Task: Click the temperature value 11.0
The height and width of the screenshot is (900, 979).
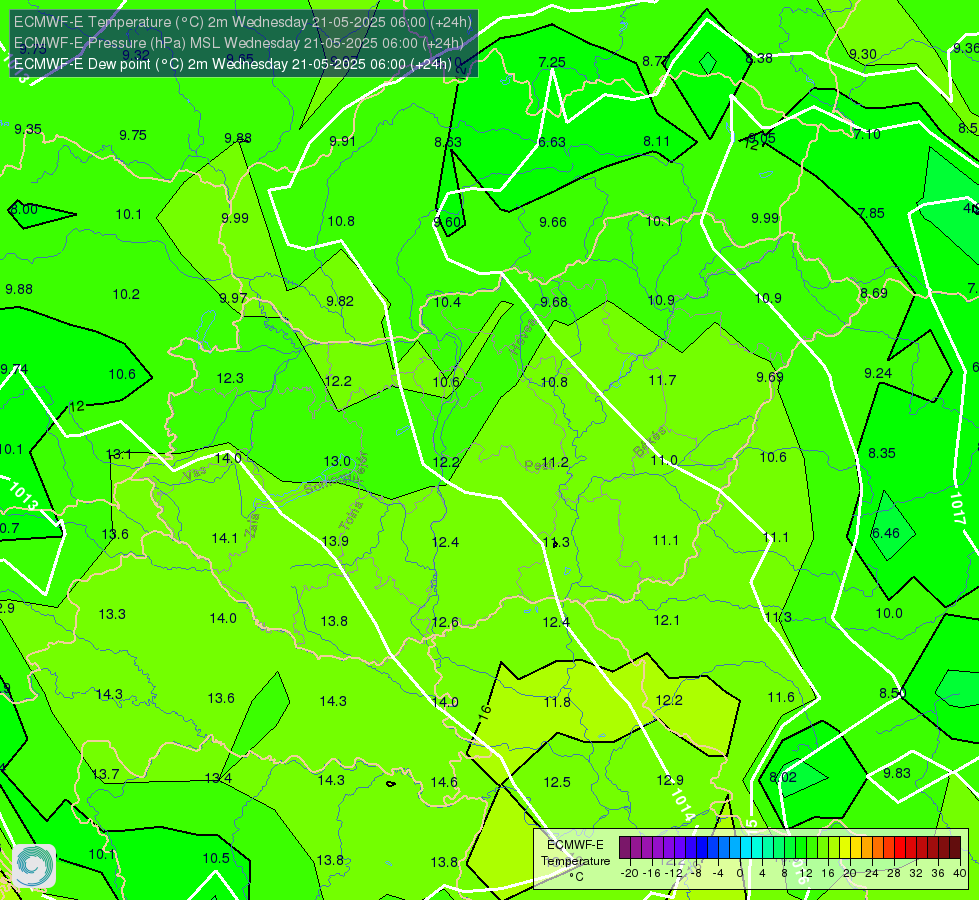Action: 664,460
